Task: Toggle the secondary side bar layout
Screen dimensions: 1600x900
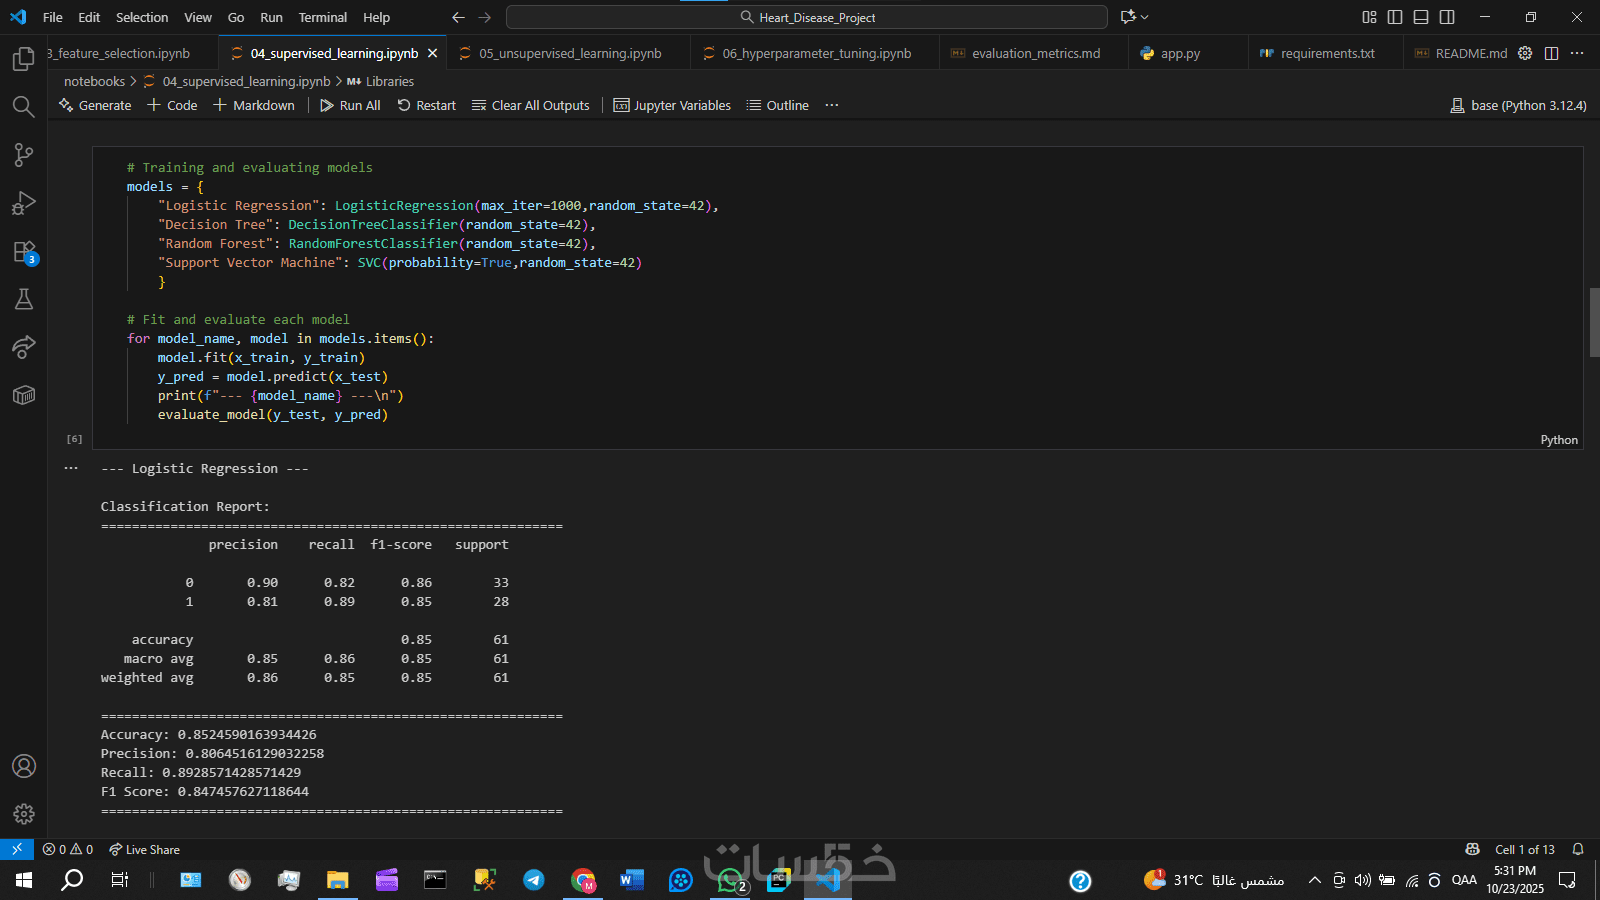Action: pos(1447,17)
